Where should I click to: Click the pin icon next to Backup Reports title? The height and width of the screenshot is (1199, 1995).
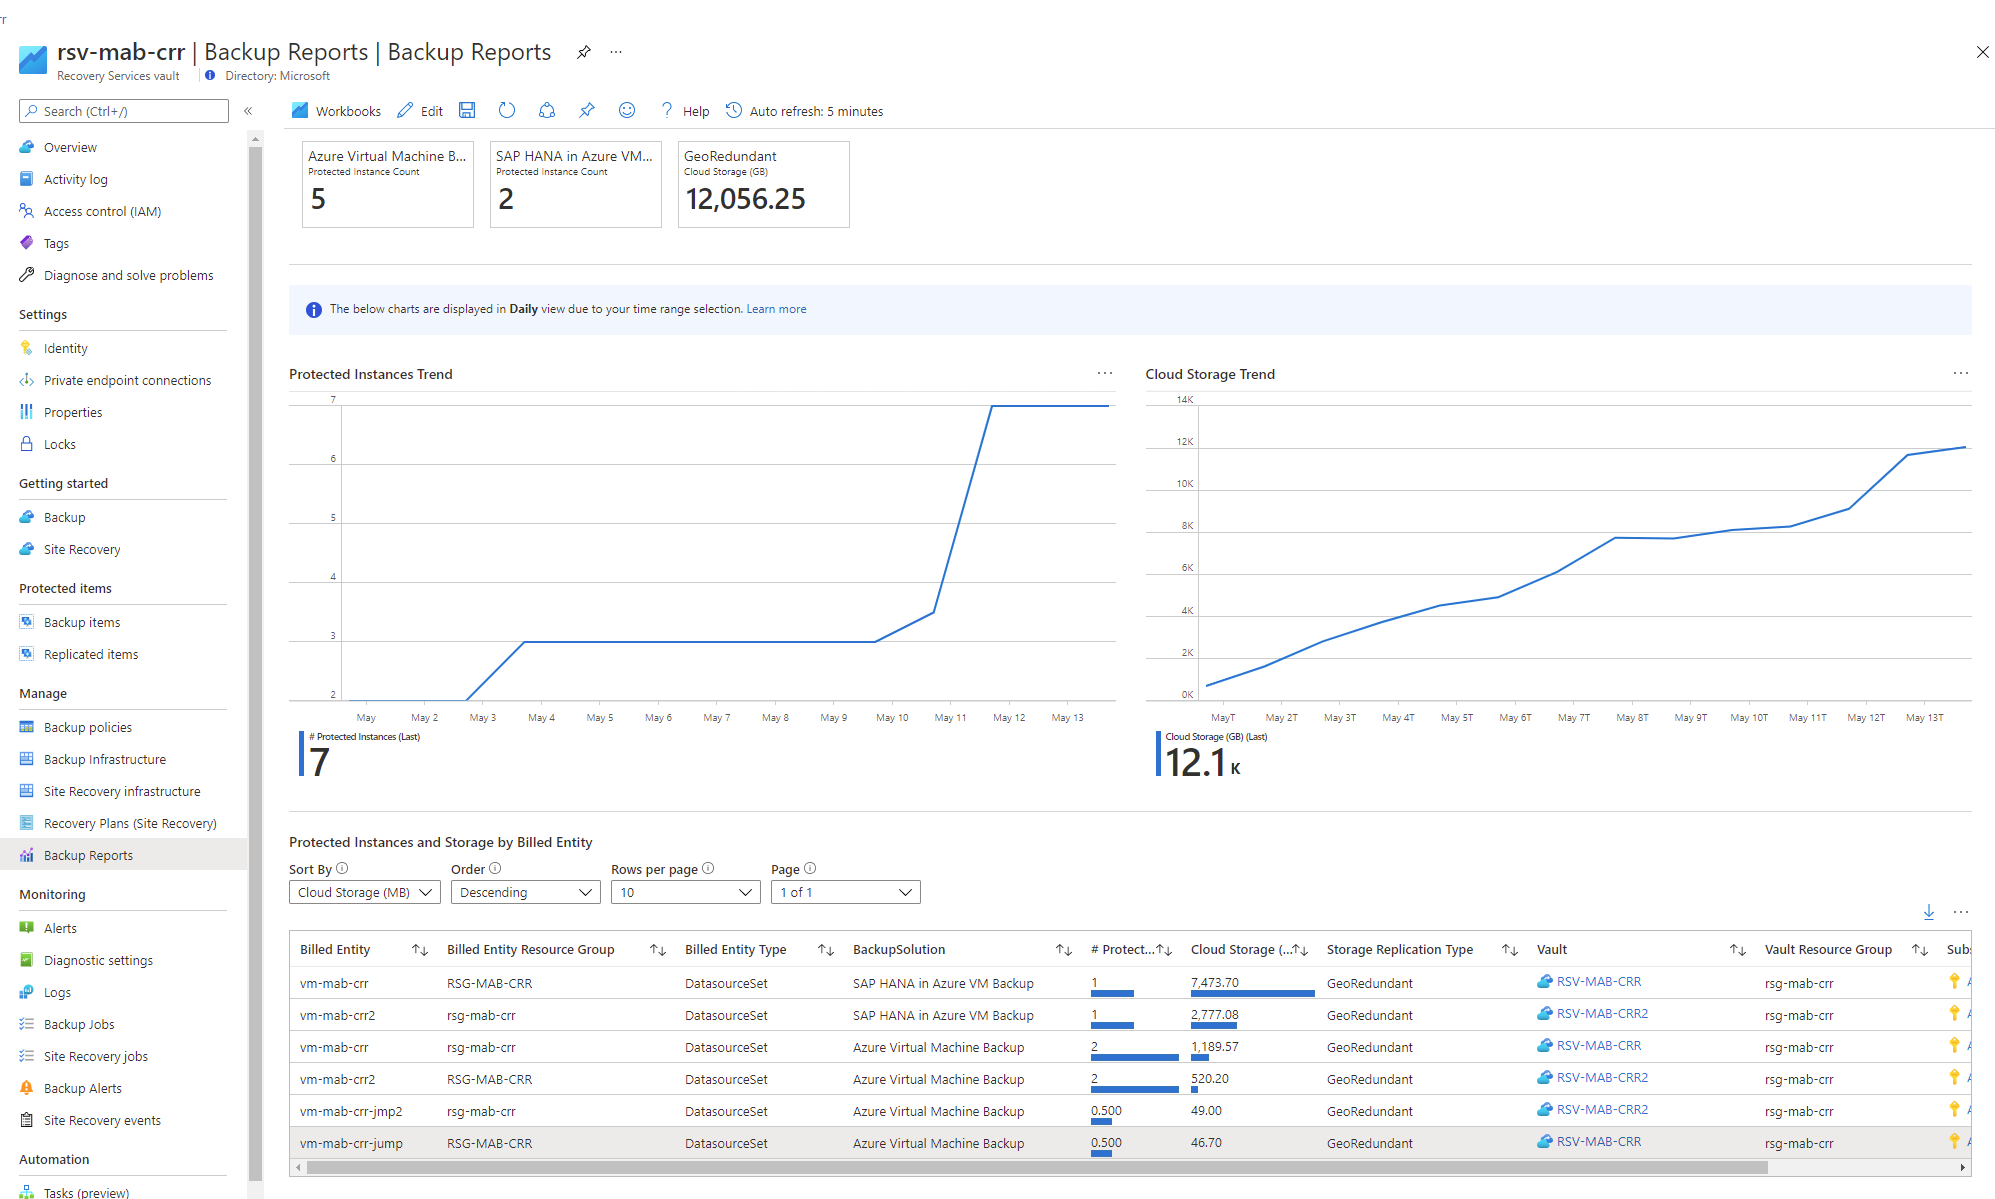pyautogui.click(x=581, y=54)
